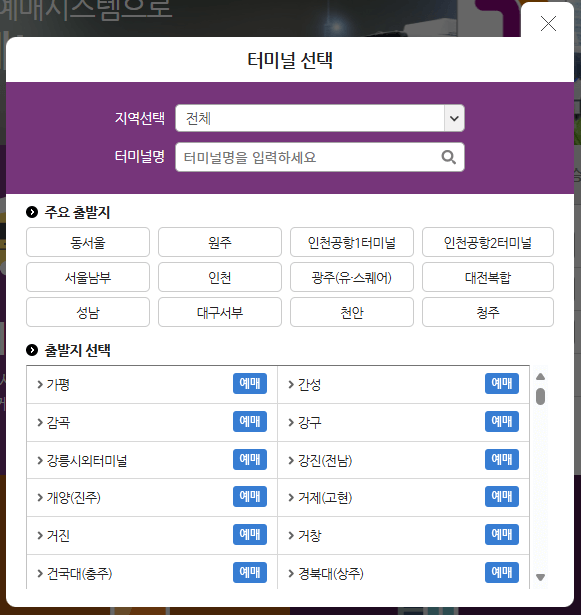Choose 거창 in the departure list
Image resolution: width=581 pixels, height=615 pixels.
(309, 536)
